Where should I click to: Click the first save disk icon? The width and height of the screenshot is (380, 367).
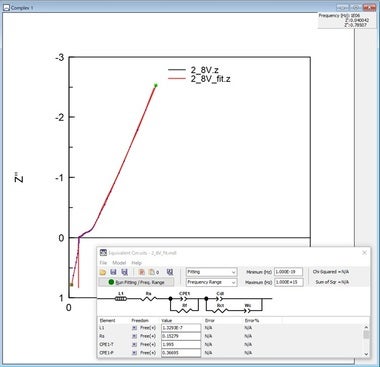[113, 272]
